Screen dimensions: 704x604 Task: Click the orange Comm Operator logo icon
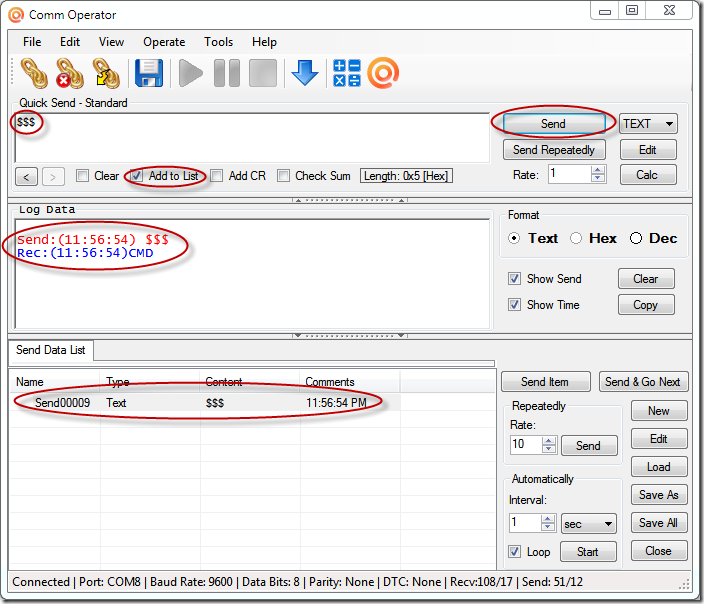383,73
